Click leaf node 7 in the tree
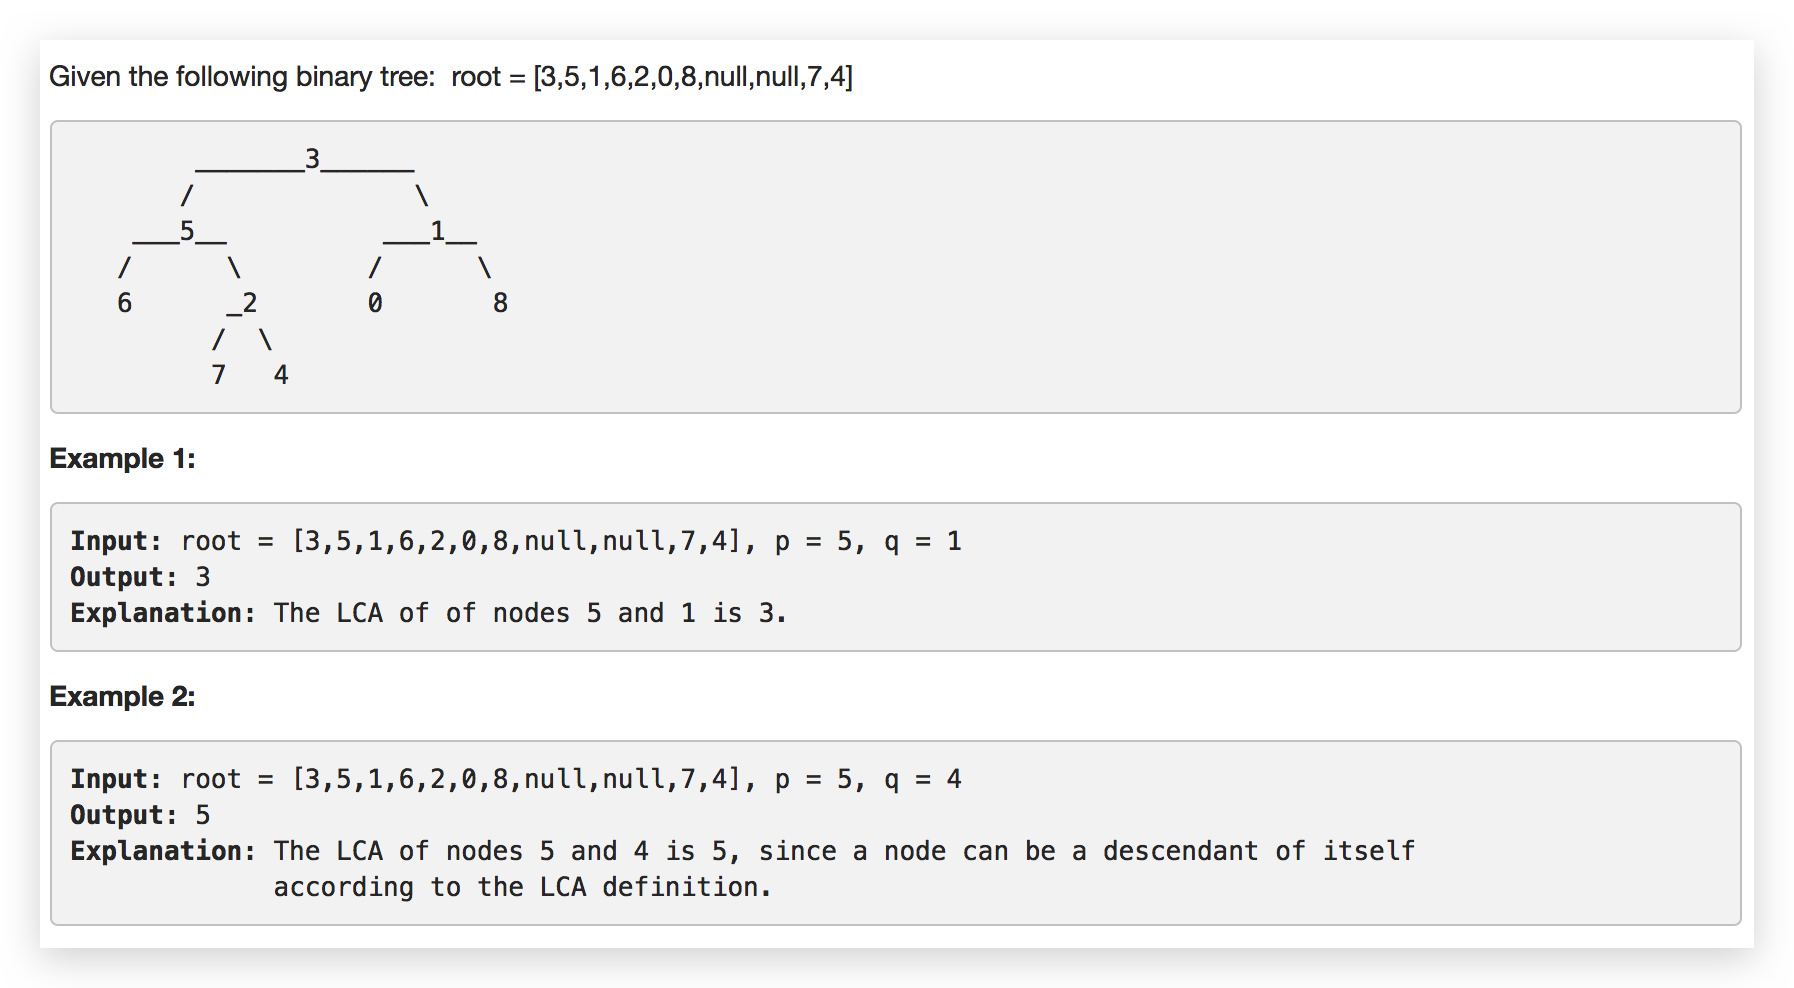 tap(218, 375)
